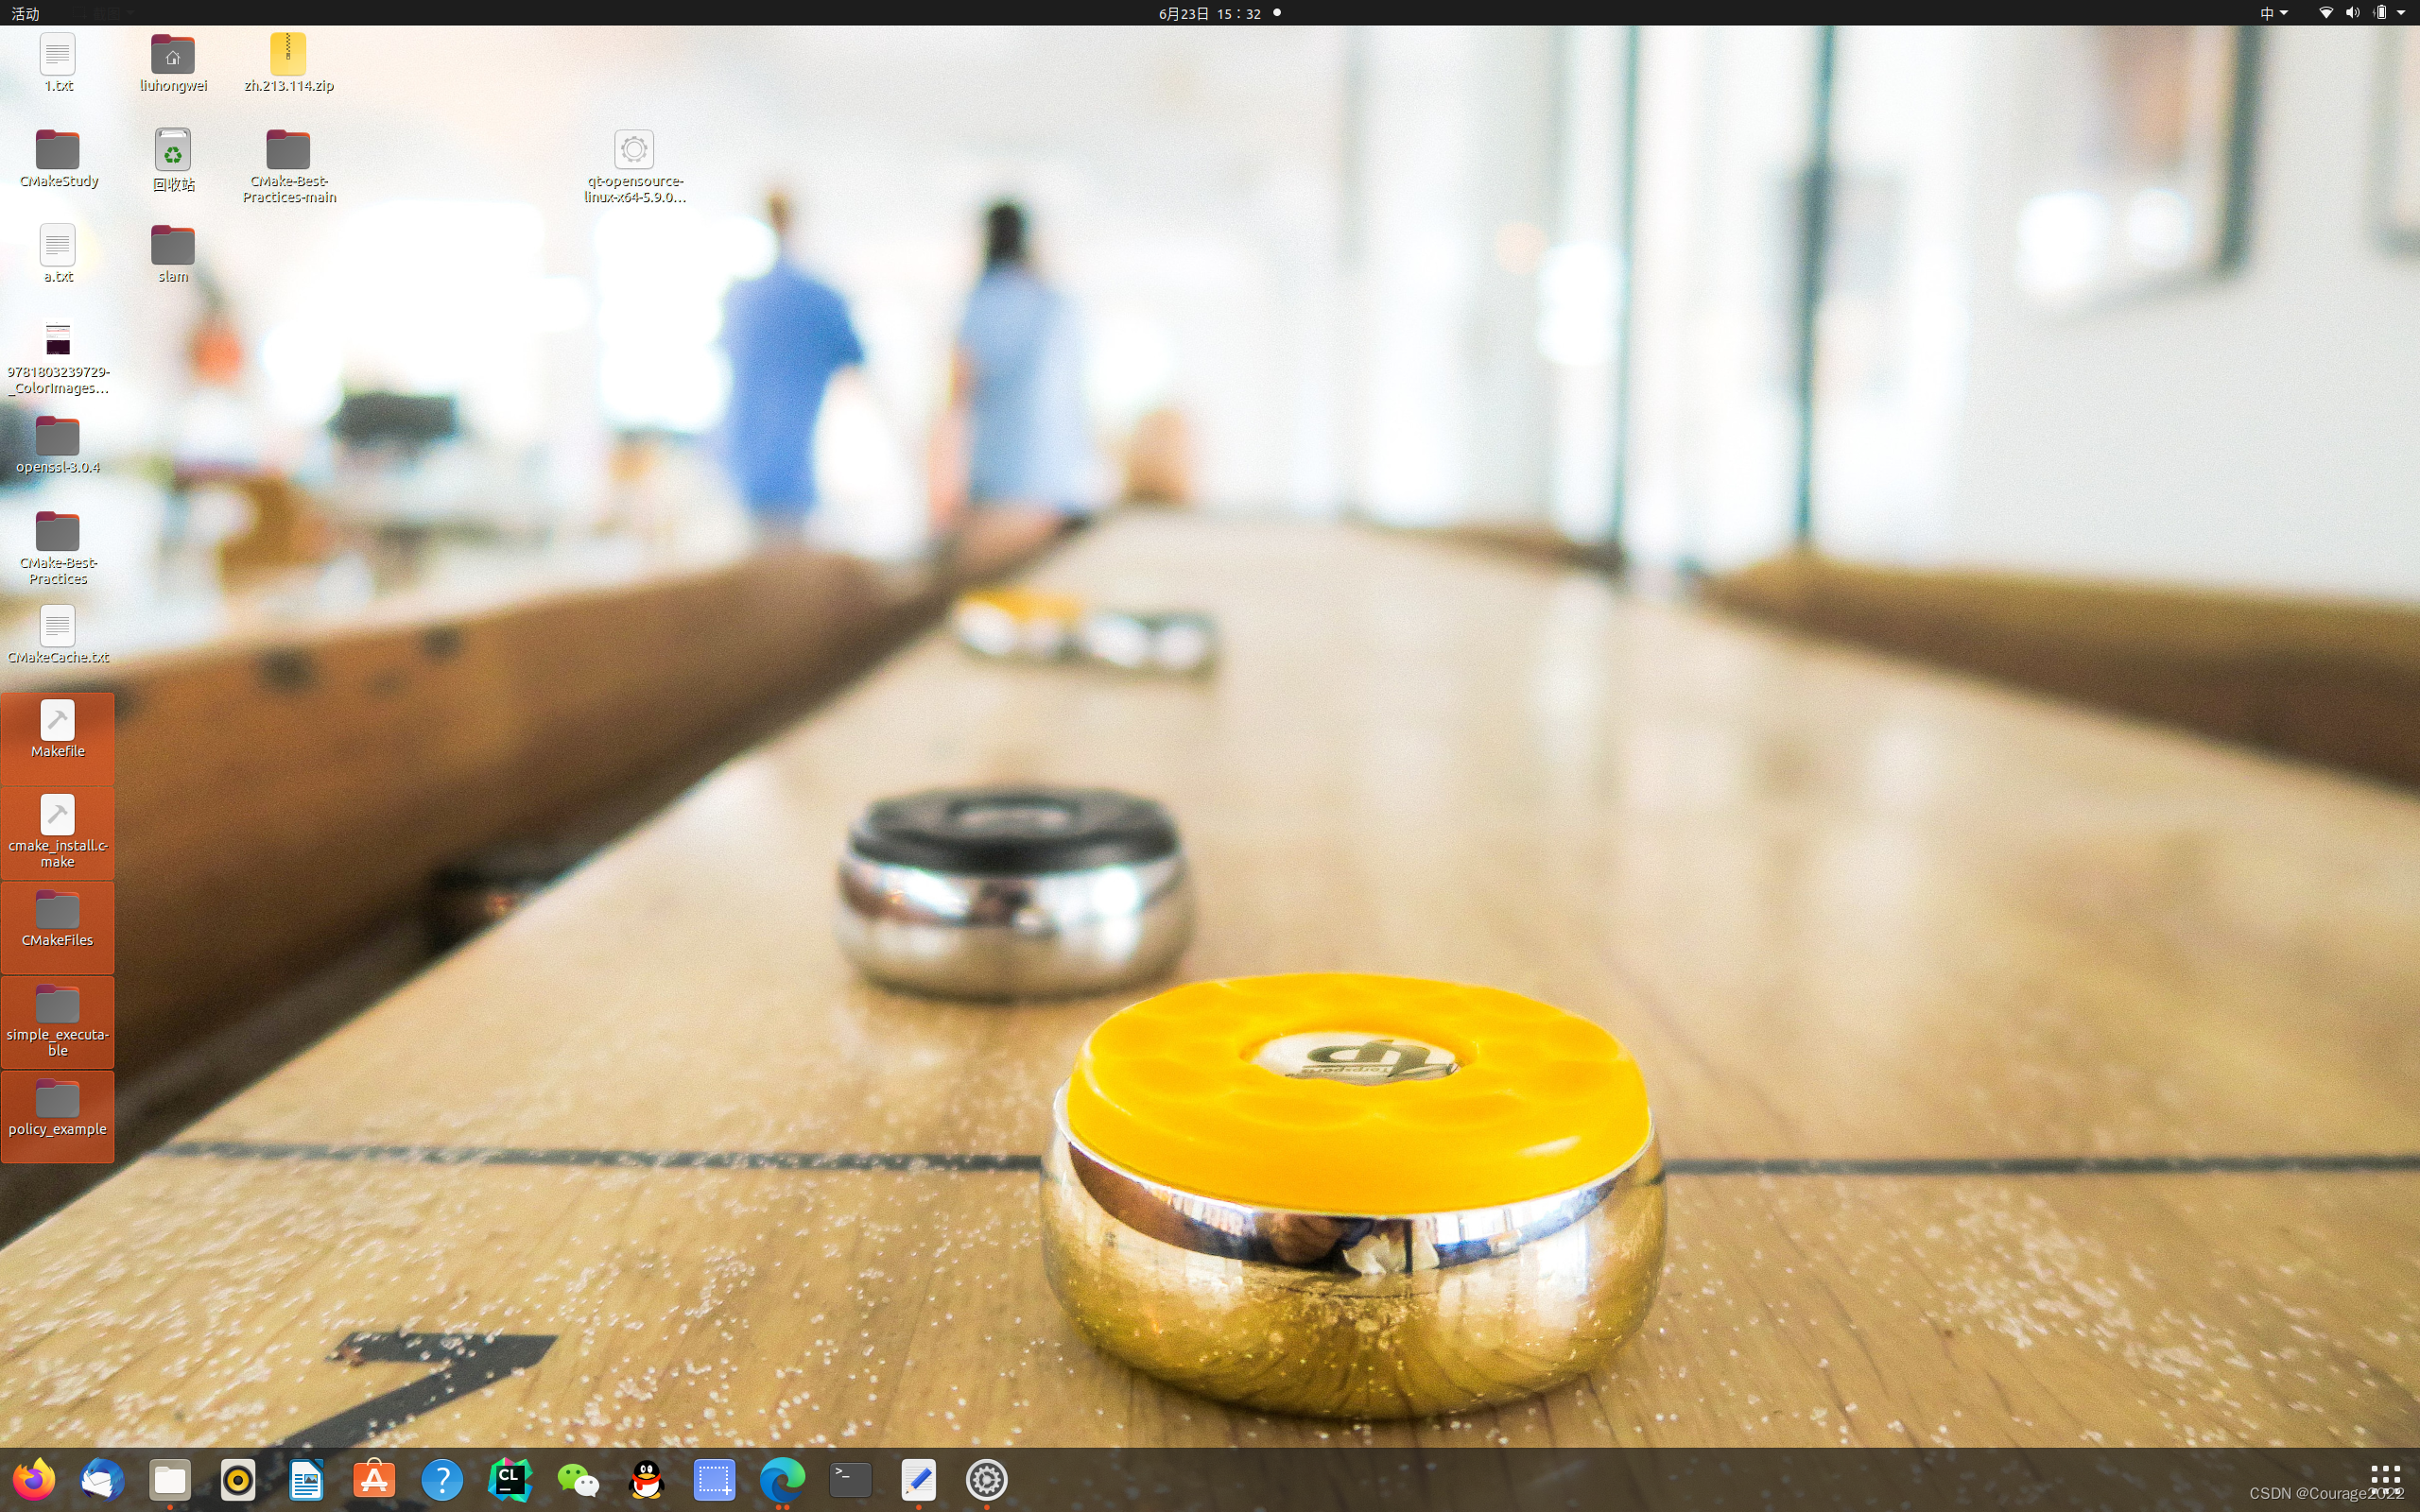The height and width of the screenshot is (1512, 2420).
Task: Open system status menu arrow
Action: (x=2401, y=13)
